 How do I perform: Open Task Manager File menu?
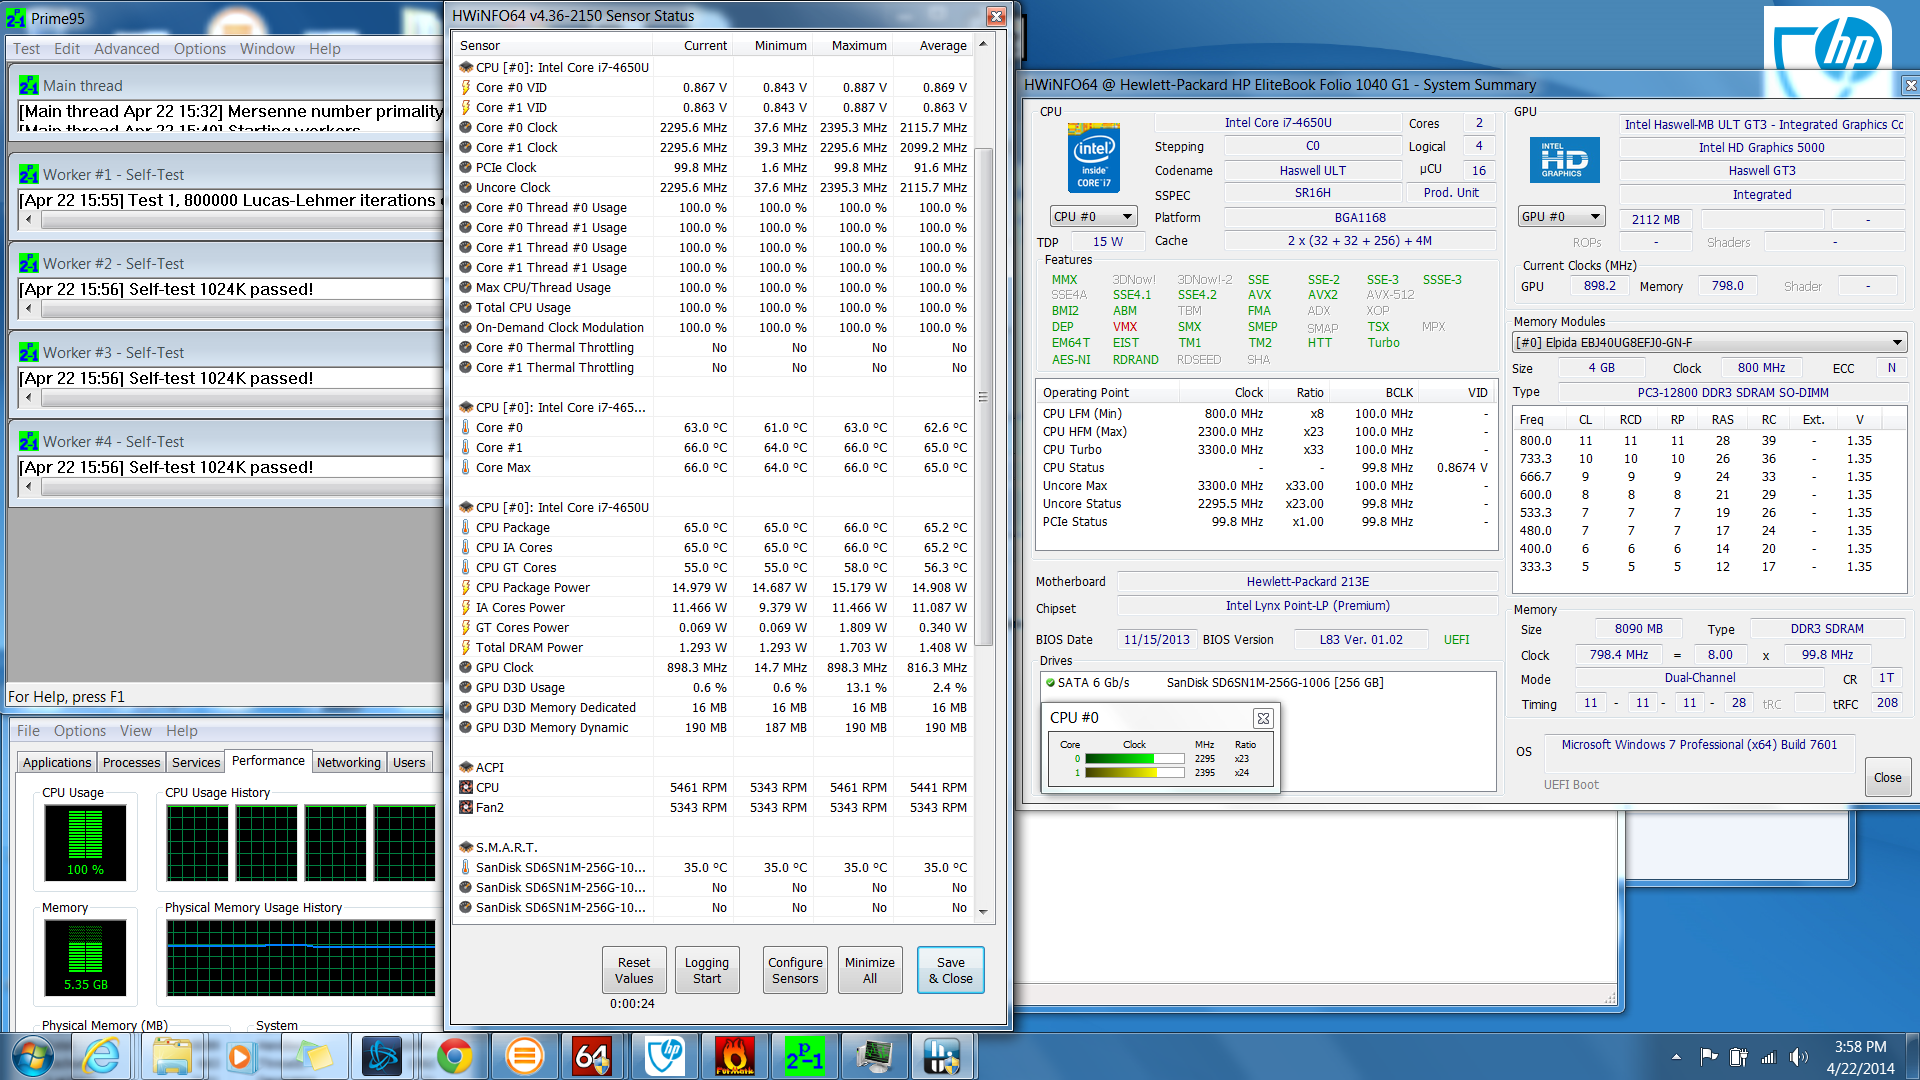coord(28,730)
